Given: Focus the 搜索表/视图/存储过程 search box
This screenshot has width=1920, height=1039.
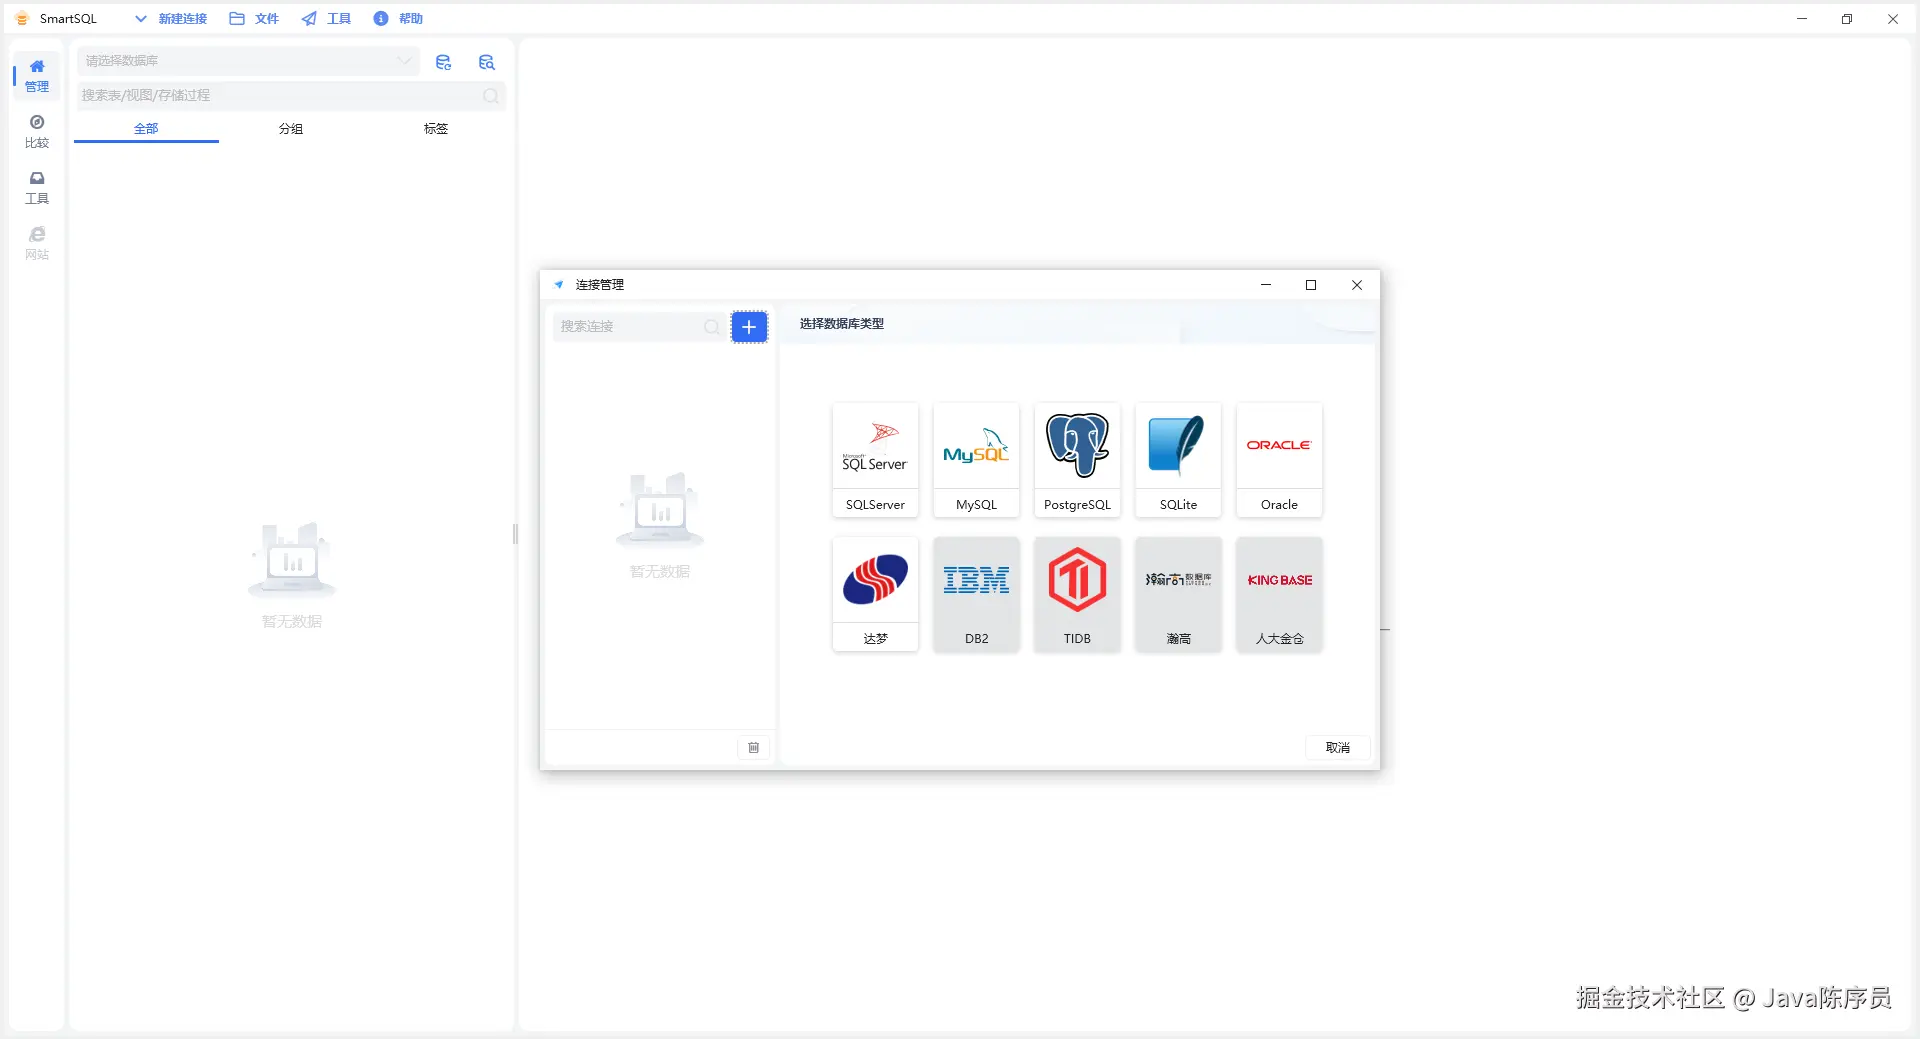Looking at the screenshot, I should (291, 96).
